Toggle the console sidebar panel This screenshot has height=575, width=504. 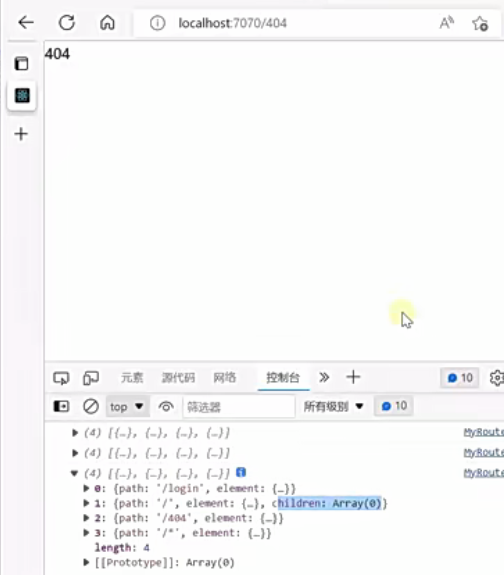(x=61, y=406)
